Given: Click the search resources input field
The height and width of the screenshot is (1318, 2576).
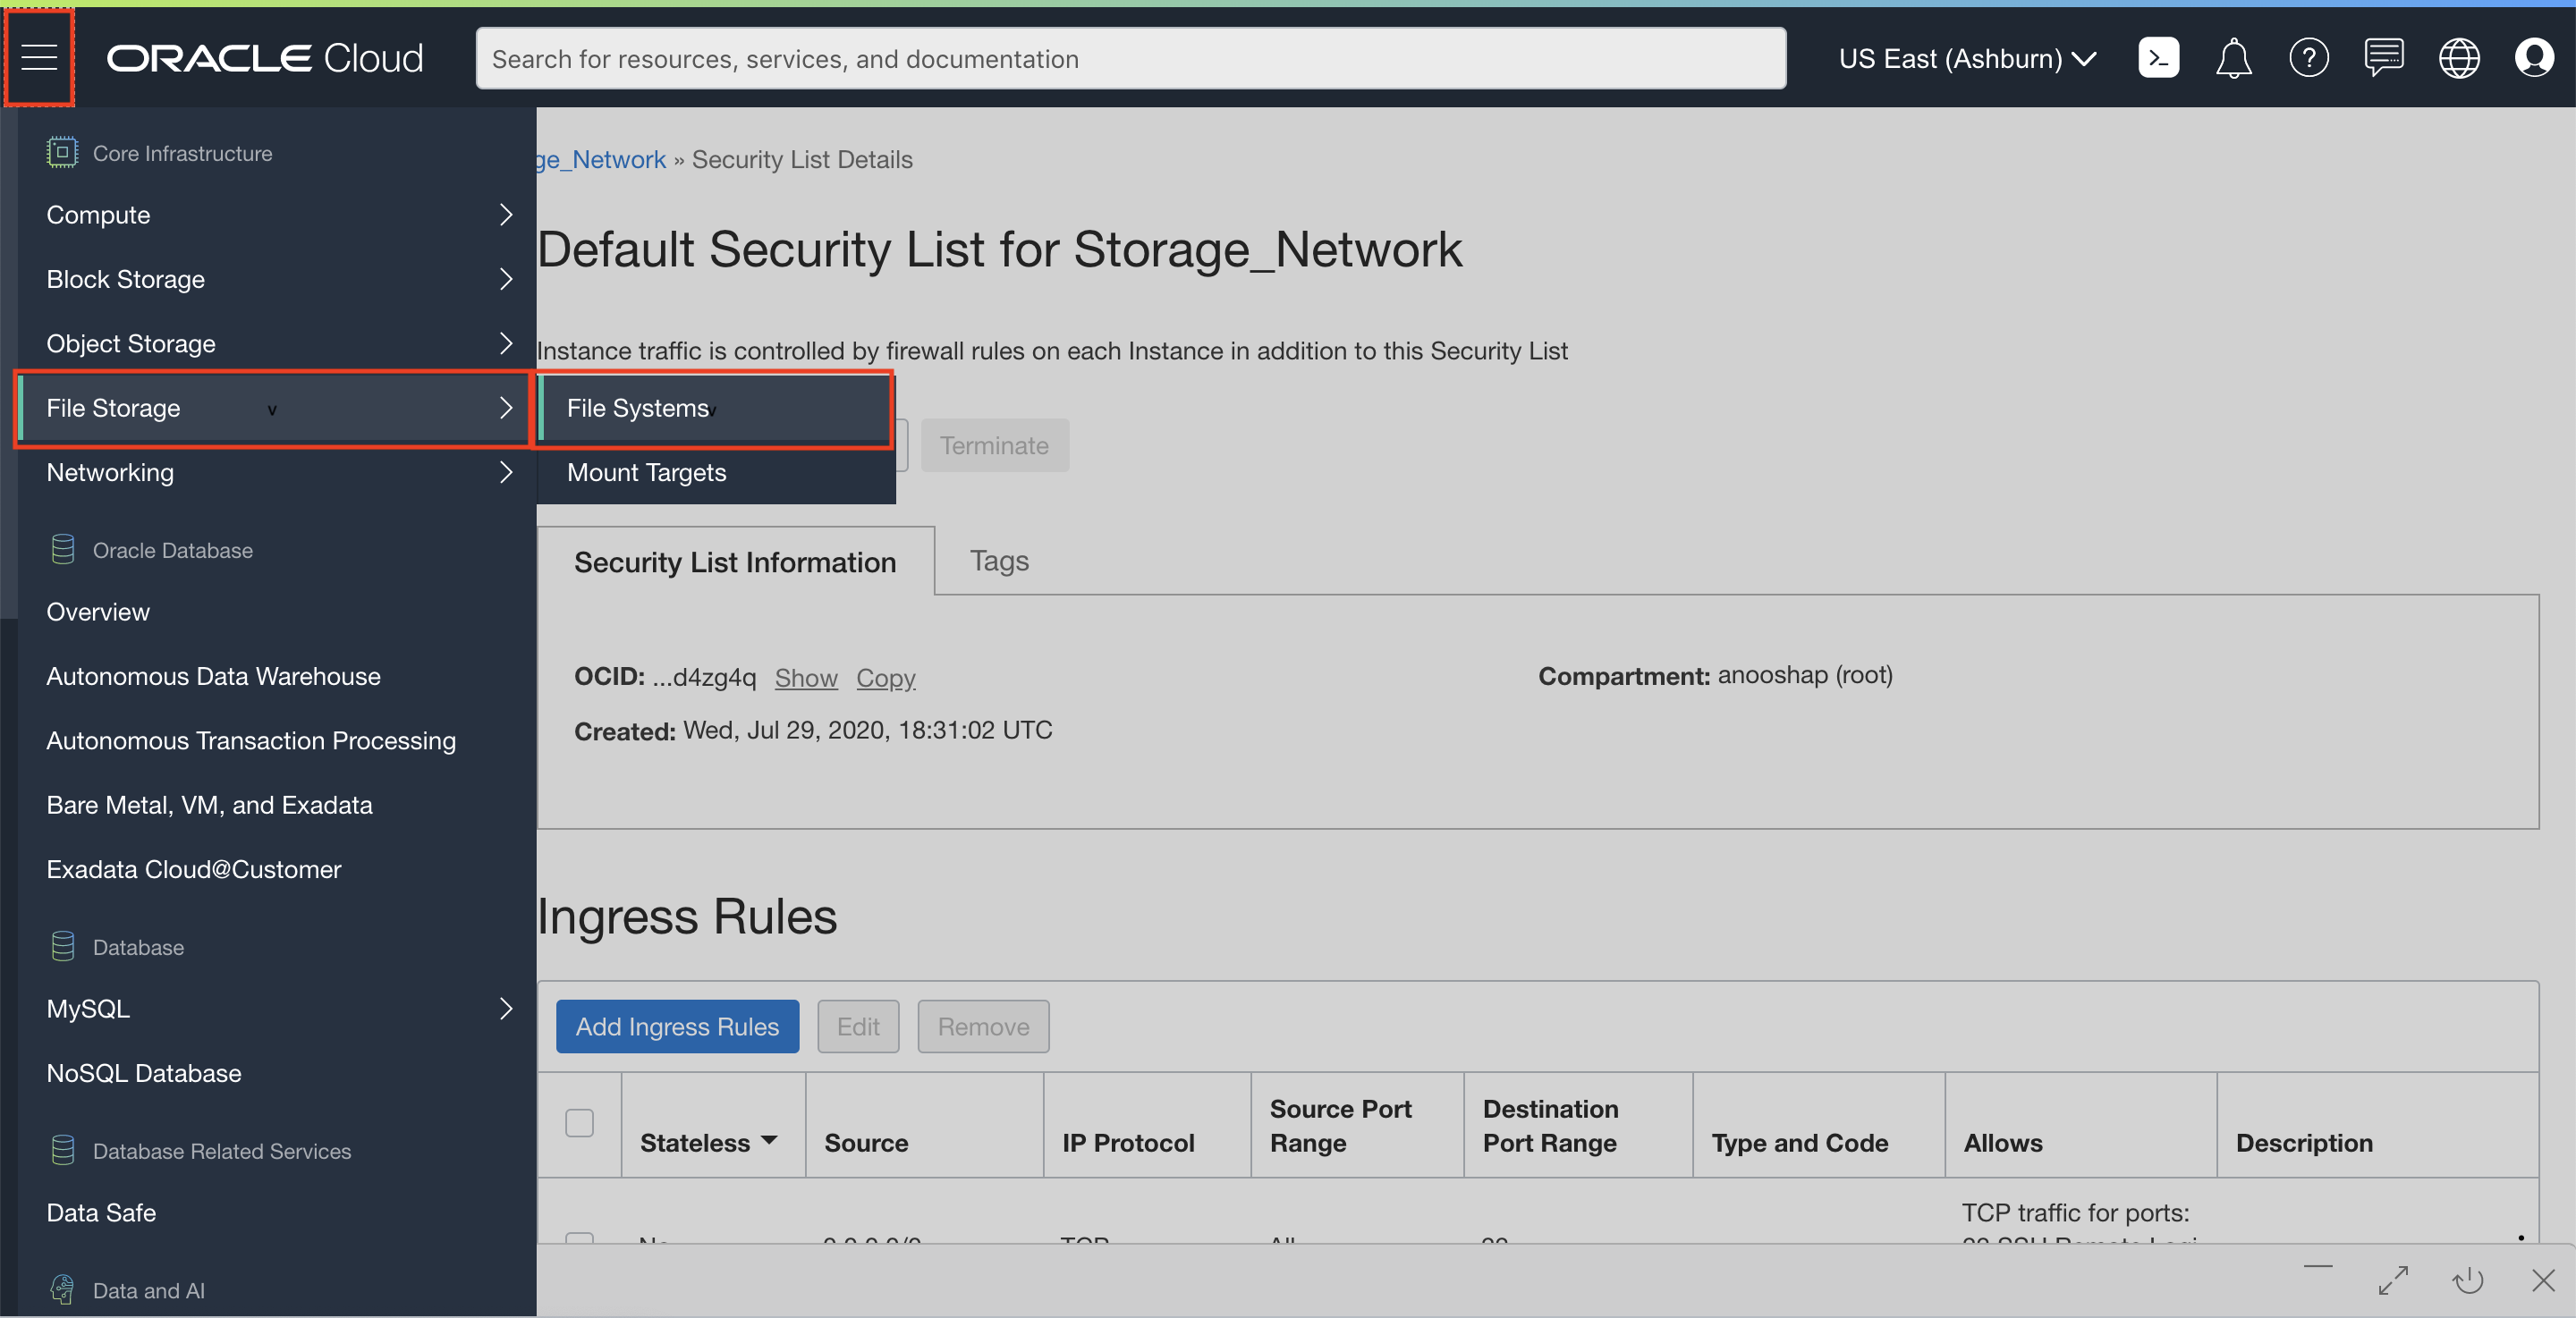Looking at the screenshot, I should (x=1130, y=59).
